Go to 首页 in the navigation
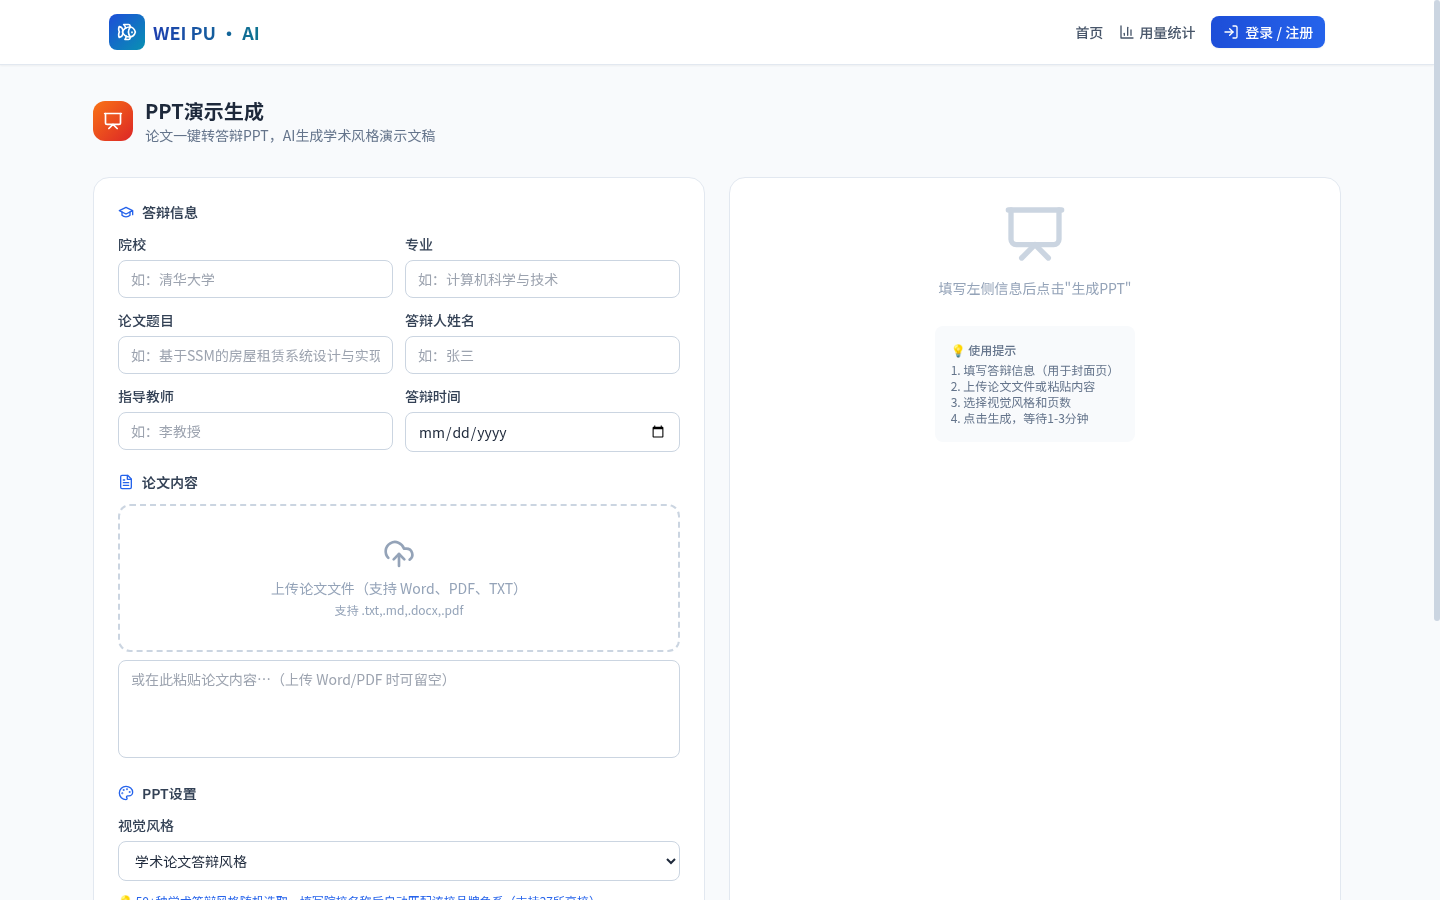The height and width of the screenshot is (900, 1440). (1089, 33)
